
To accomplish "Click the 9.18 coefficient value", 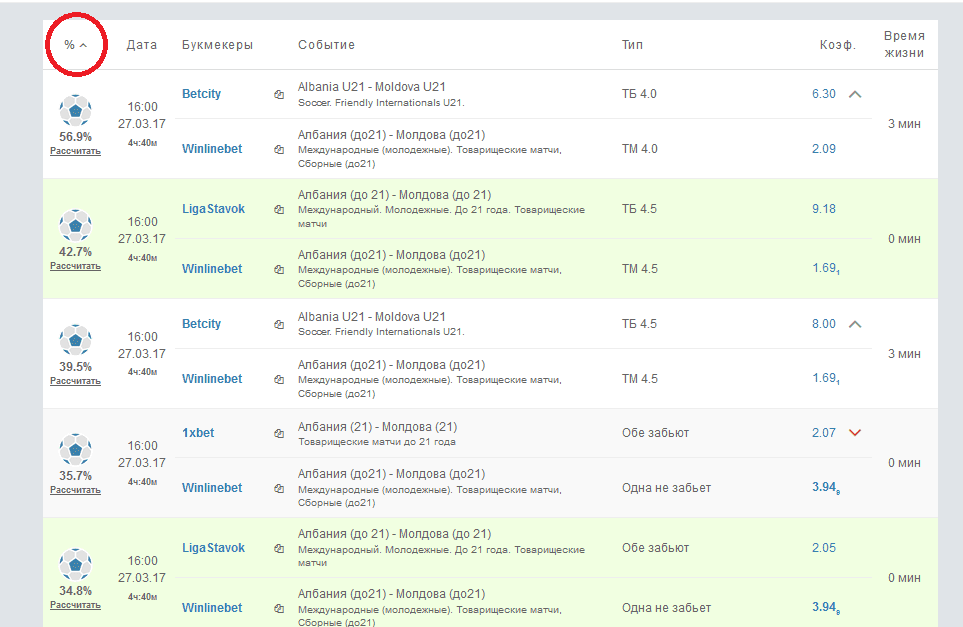I will (x=823, y=209).
